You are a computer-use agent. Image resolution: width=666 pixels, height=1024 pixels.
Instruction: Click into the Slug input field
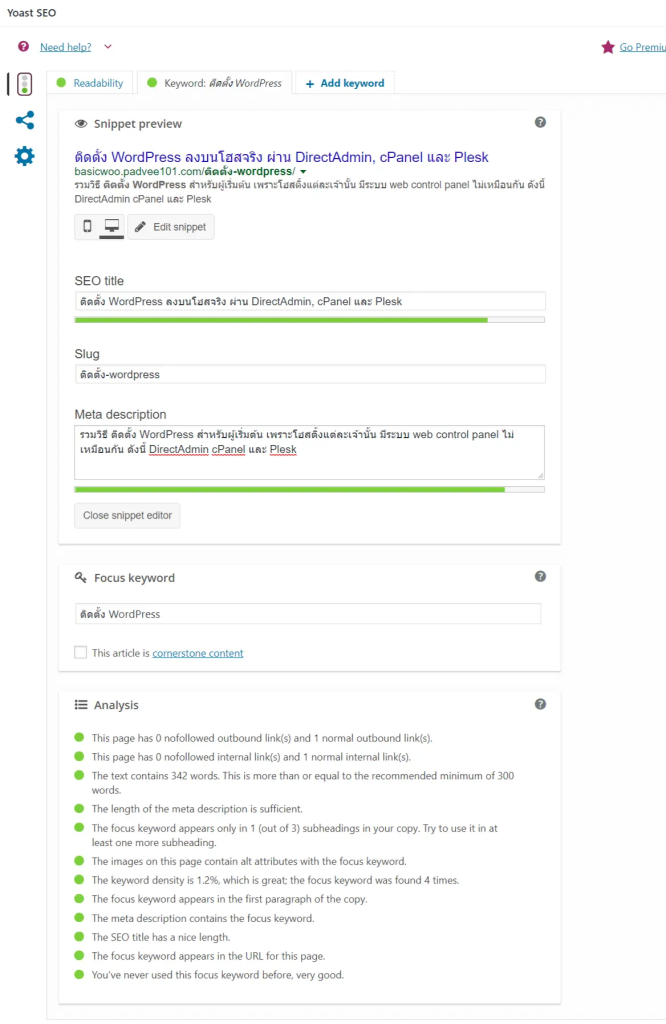(x=309, y=374)
